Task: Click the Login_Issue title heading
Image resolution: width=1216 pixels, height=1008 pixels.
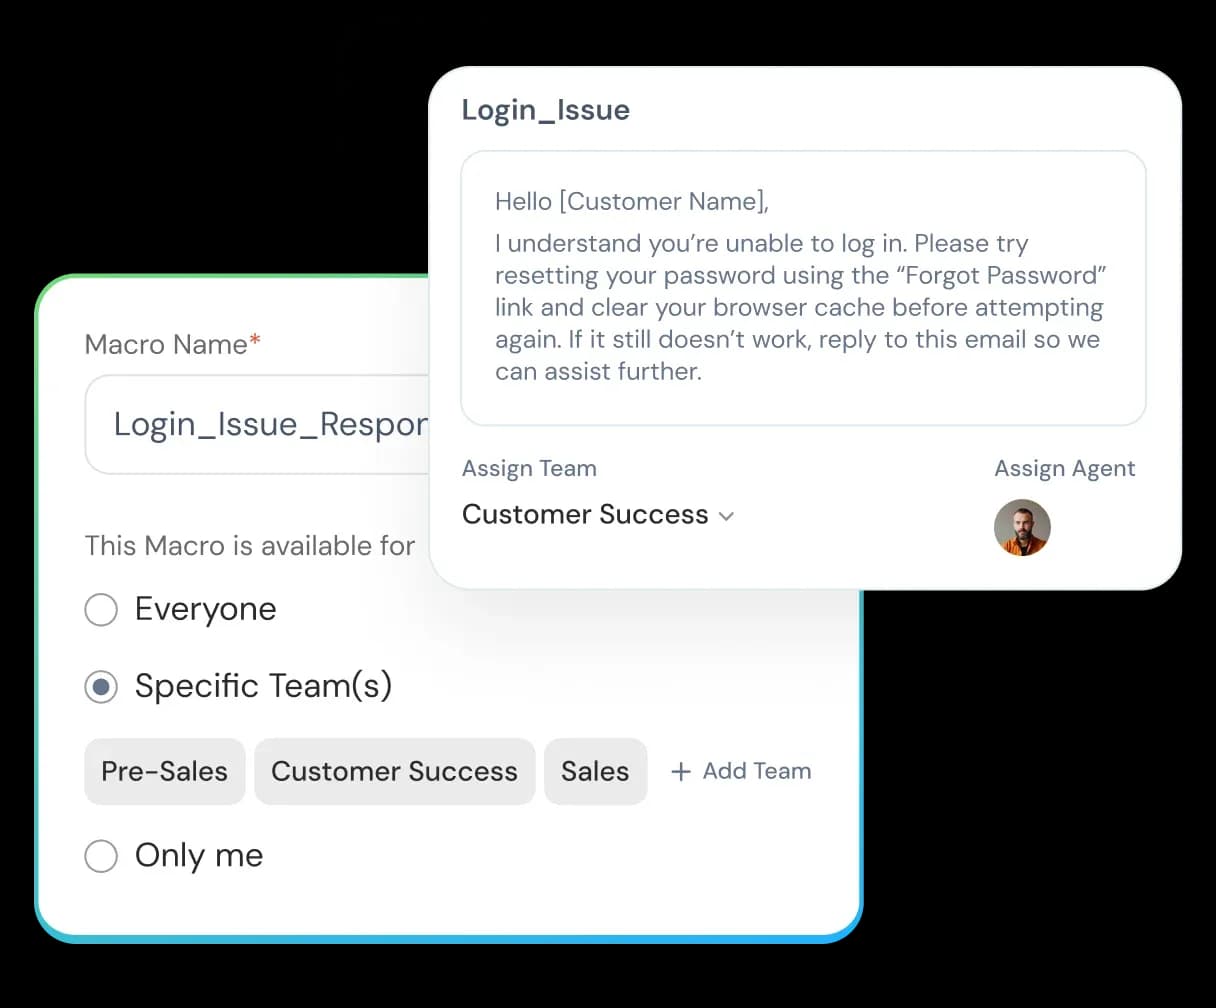Action: point(545,110)
